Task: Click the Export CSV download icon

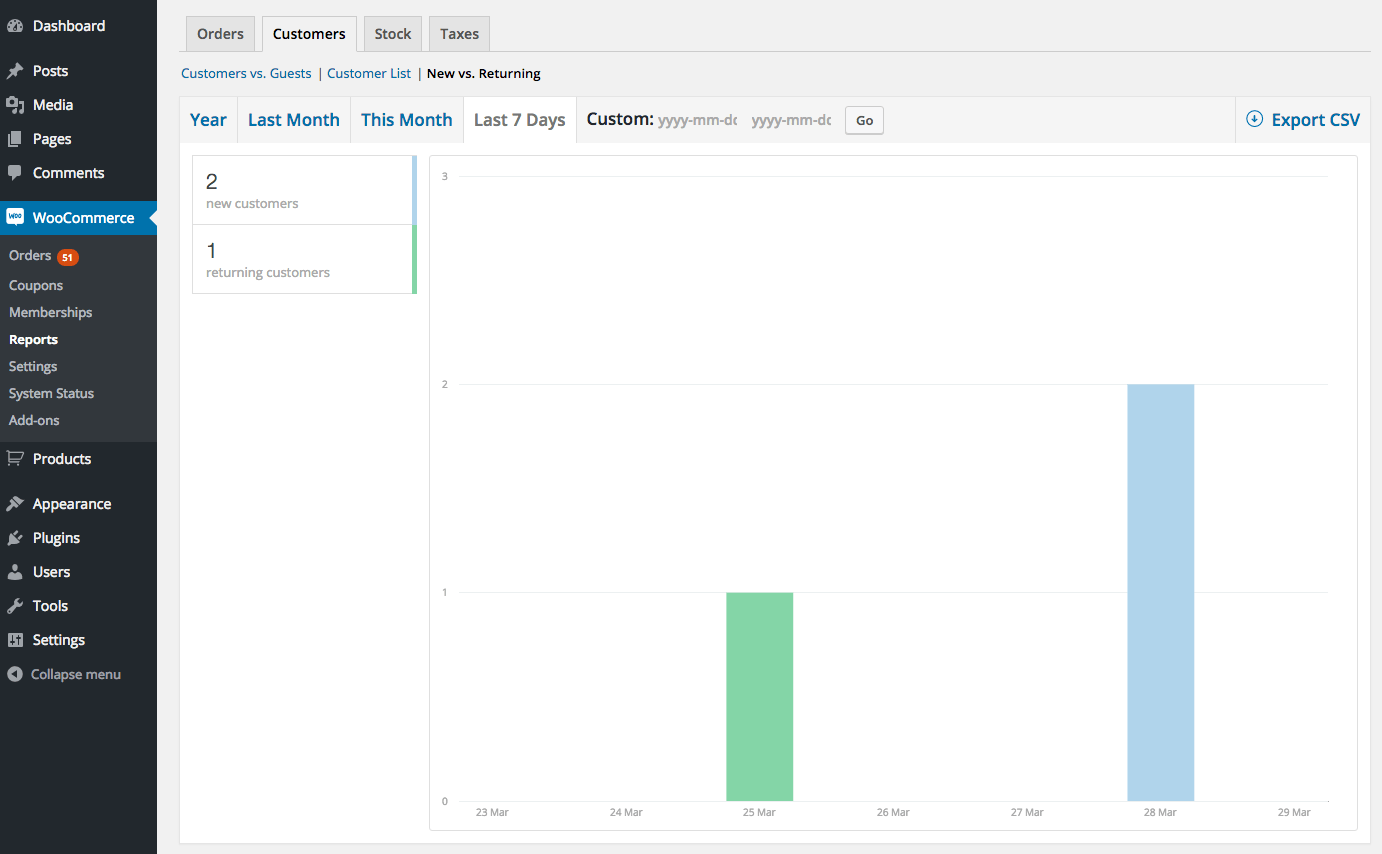Action: (x=1254, y=119)
